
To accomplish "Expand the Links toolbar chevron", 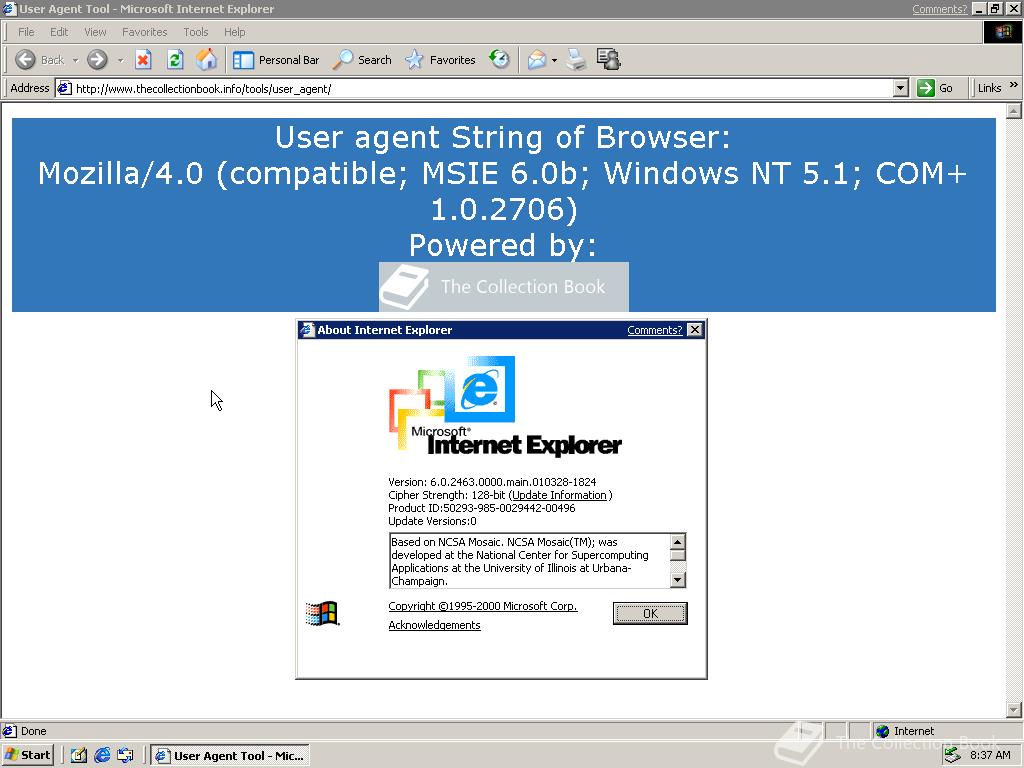I will [x=1014, y=85].
